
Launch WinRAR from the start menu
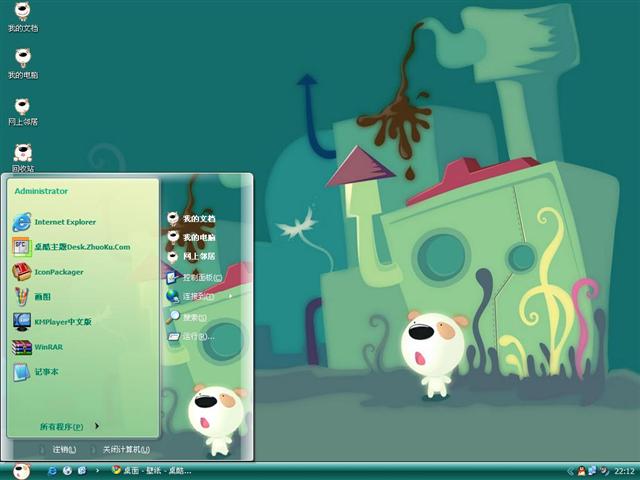pyautogui.click(x=38, y=347)
